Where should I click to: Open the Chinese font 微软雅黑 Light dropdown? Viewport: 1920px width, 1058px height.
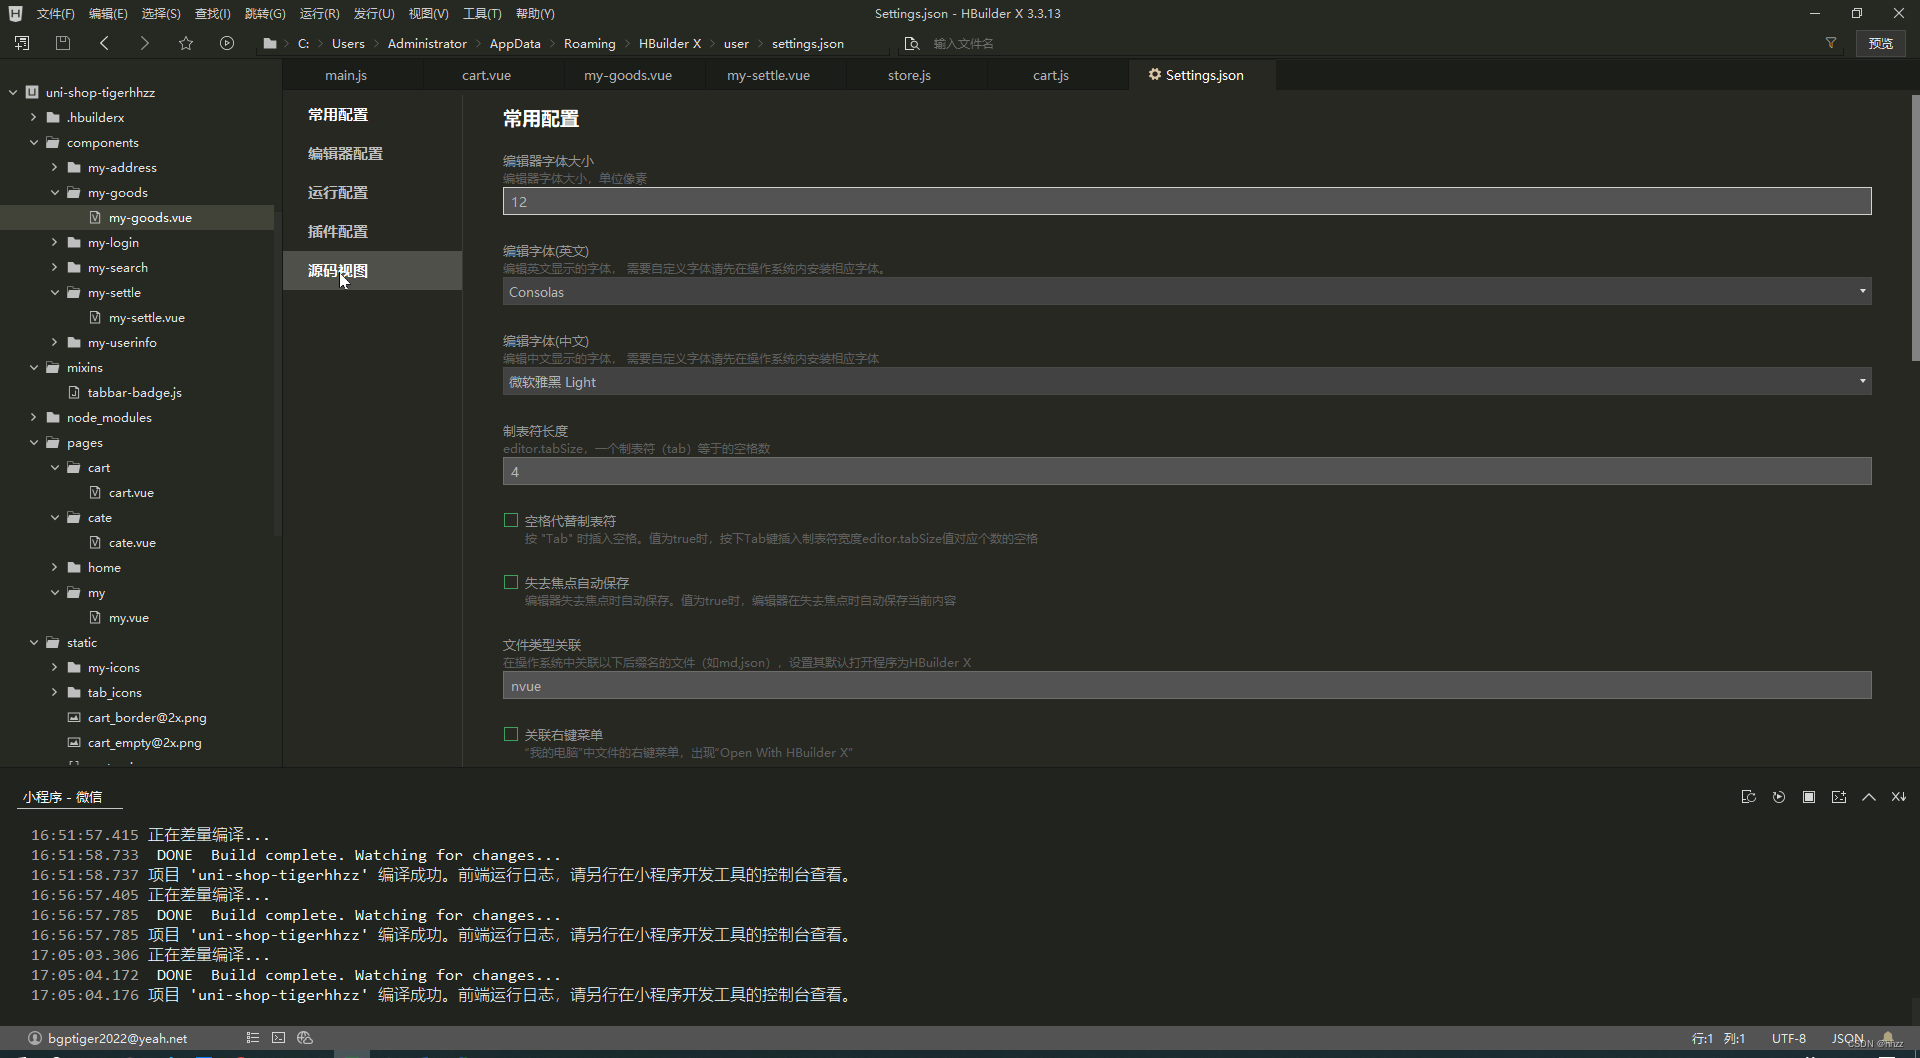tap(1187, 382)
